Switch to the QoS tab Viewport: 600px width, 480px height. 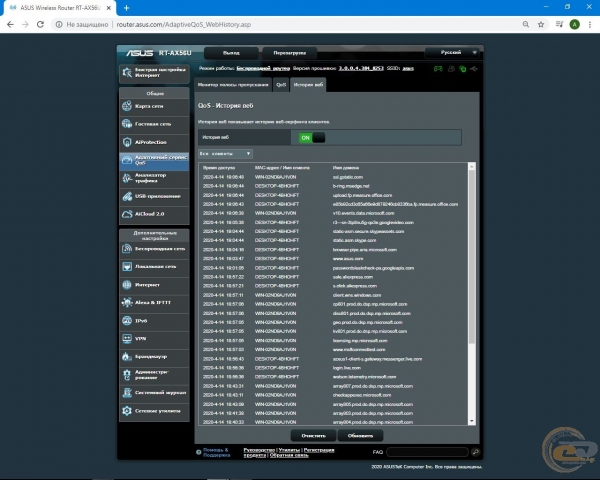[x=281, y=85]
